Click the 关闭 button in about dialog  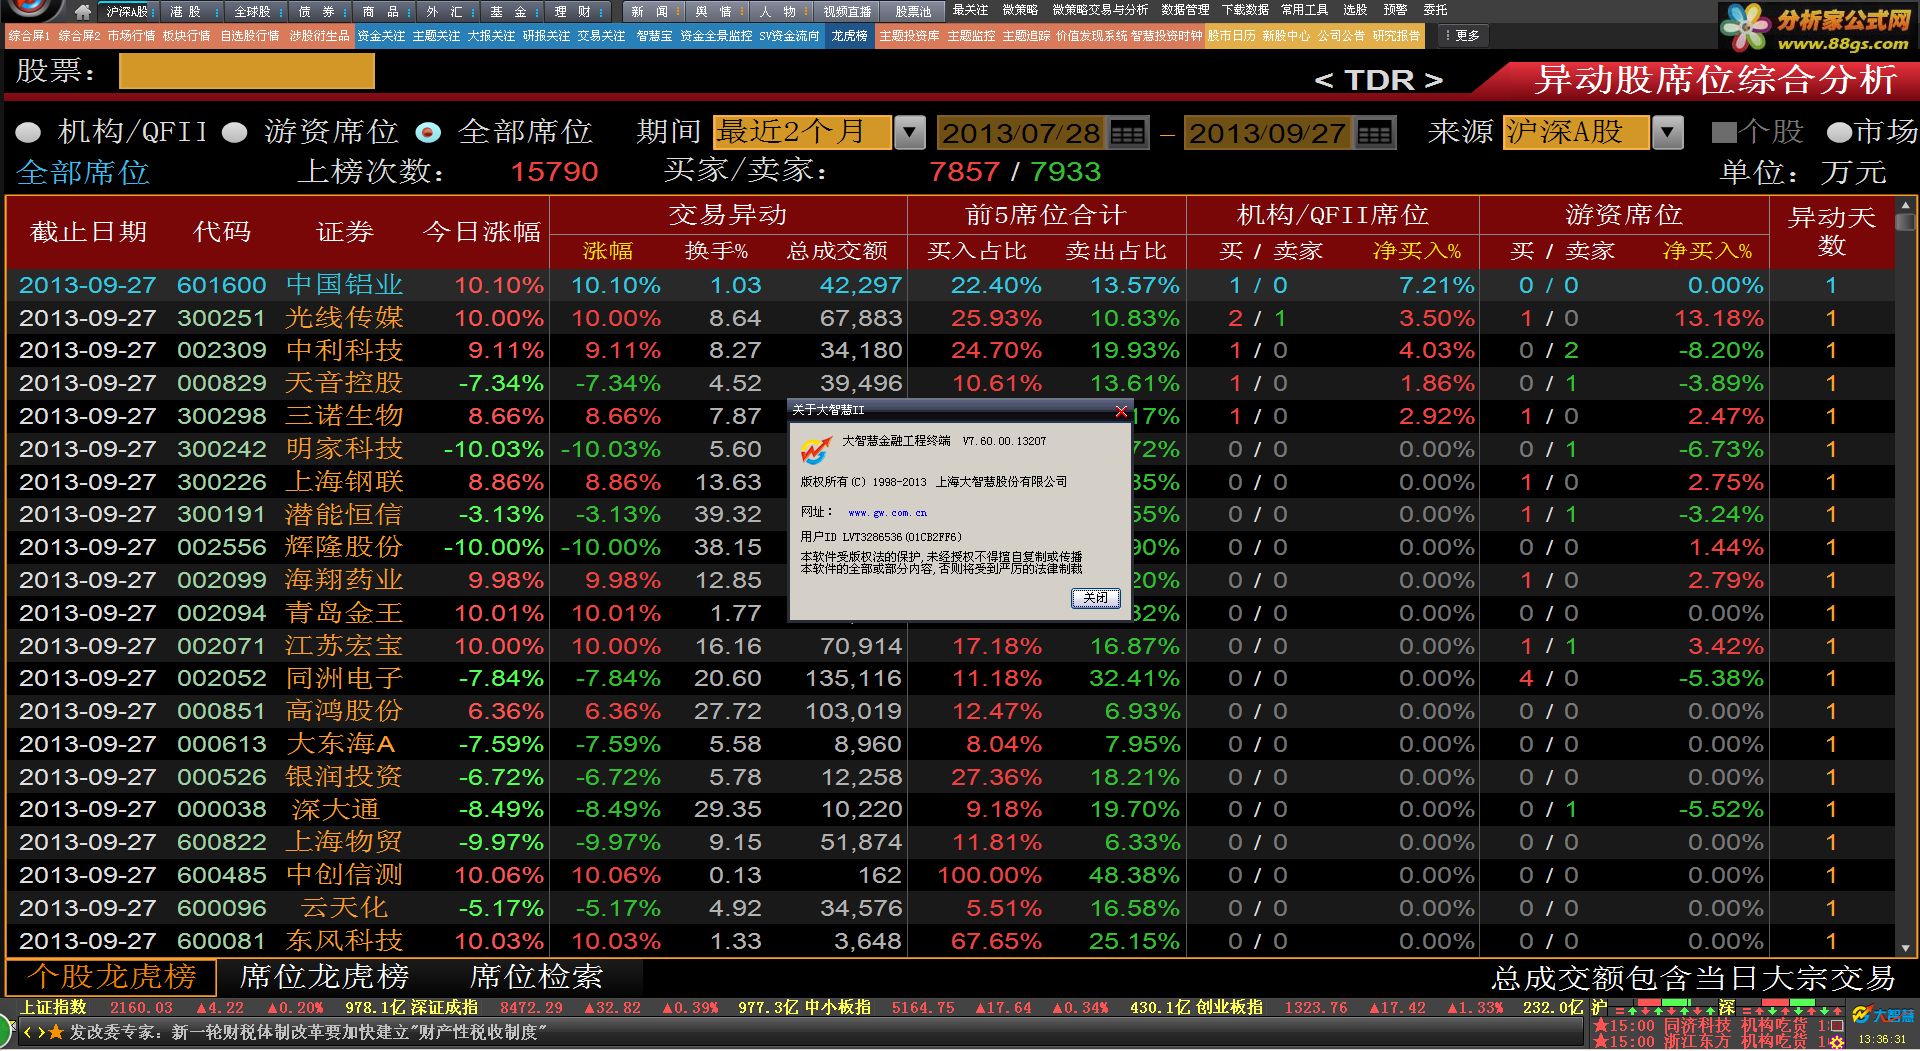click(1095, 598)
